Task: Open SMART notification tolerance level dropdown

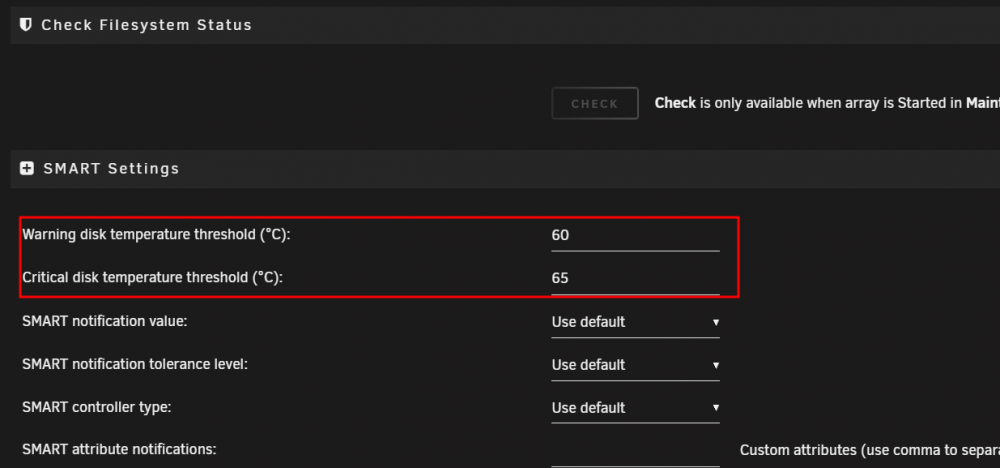Action: (635, 365)
